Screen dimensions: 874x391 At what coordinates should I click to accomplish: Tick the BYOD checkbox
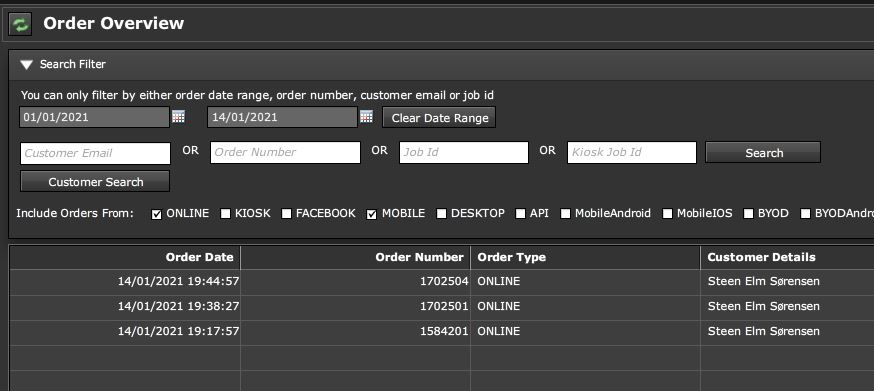tap(749, 214)
